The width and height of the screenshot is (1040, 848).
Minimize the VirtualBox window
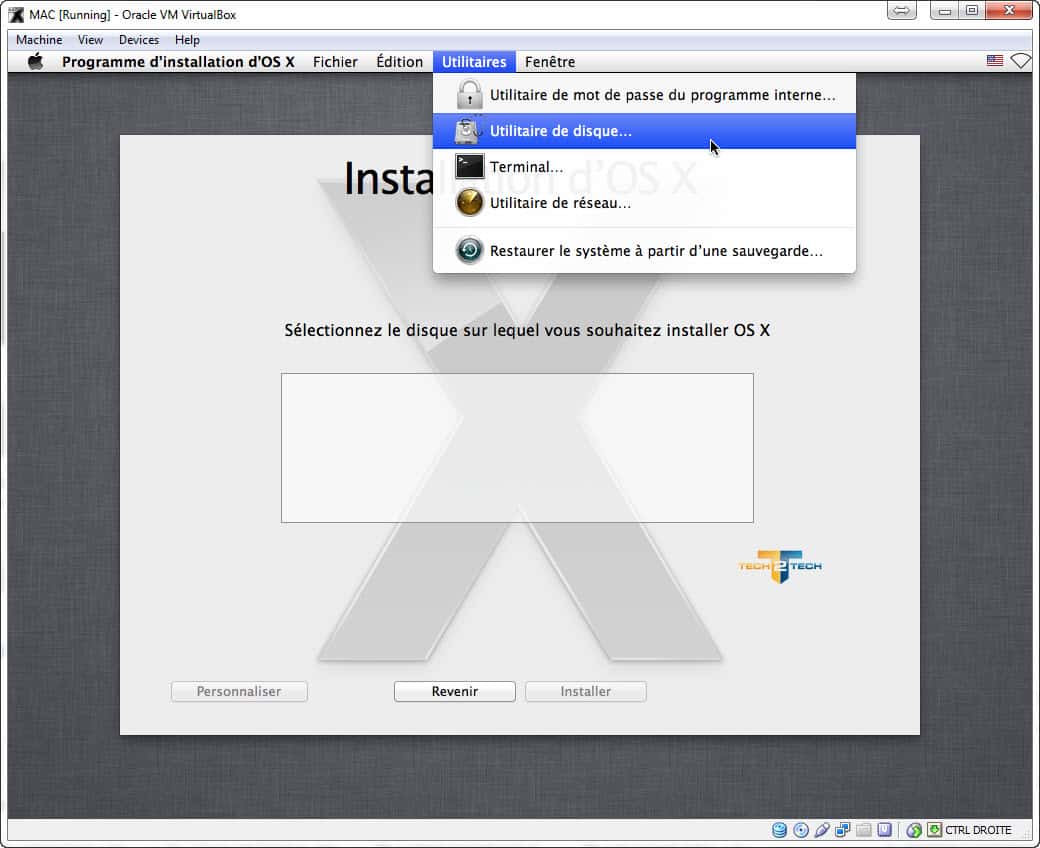[x=944, y=11]
